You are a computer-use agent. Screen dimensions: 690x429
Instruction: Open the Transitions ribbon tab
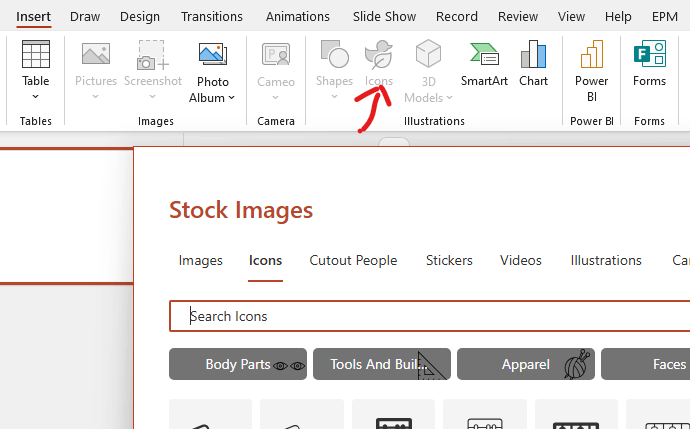pos(212,17)
